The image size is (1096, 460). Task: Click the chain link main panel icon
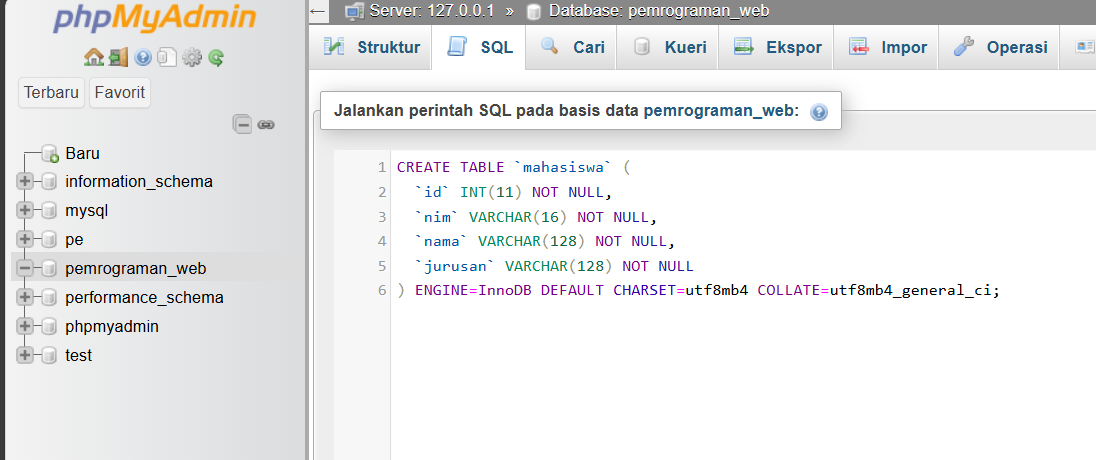click(x=266, y=124)
